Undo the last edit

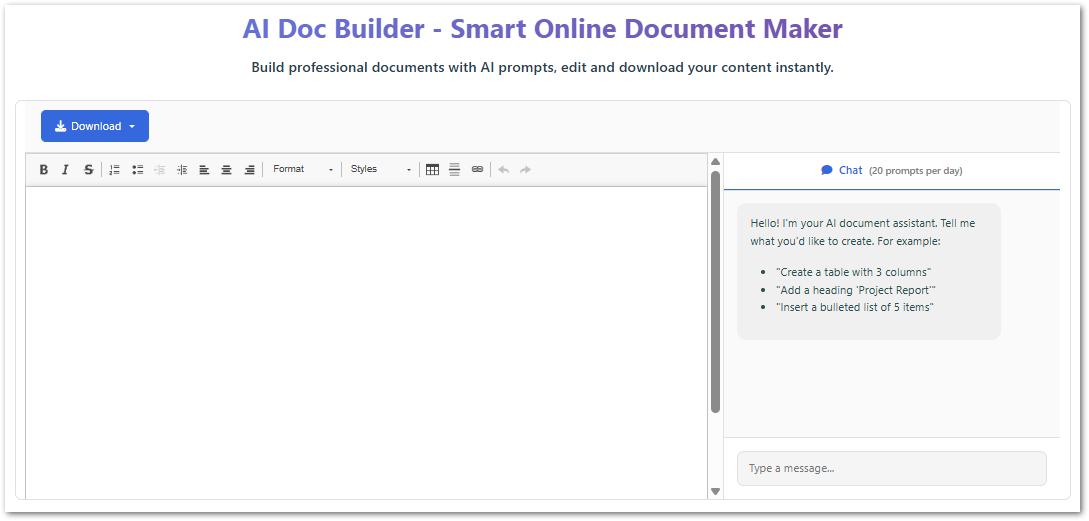(504, 169)
